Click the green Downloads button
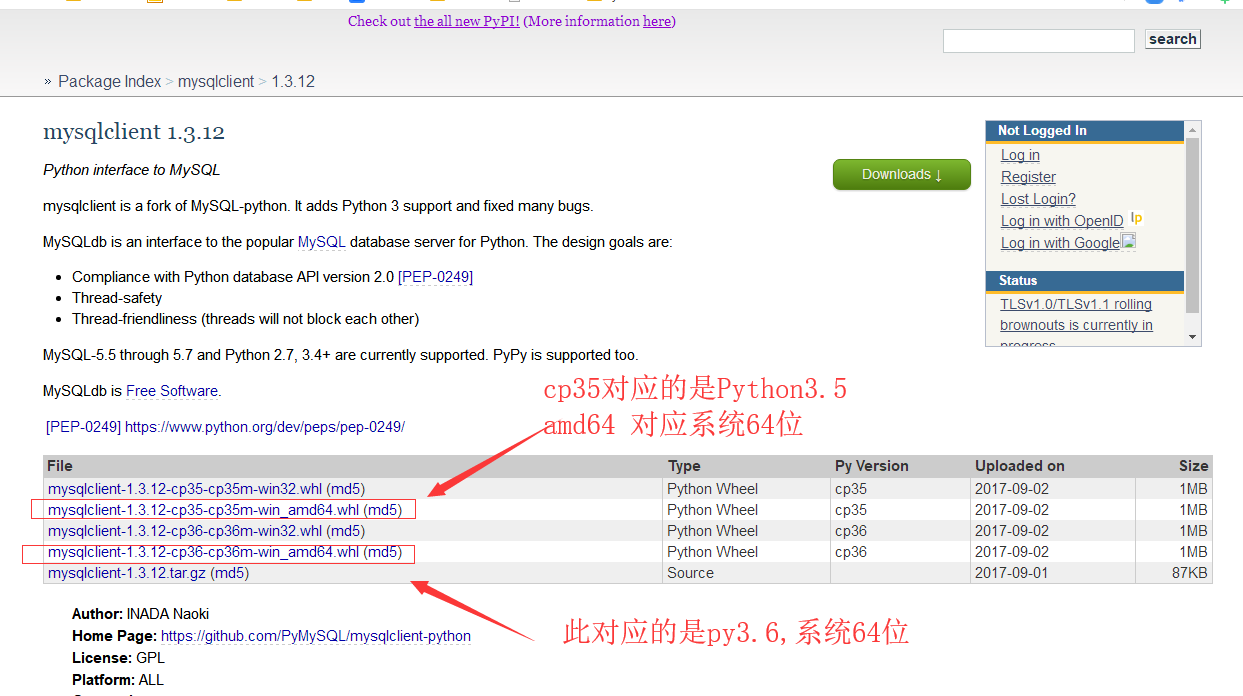The image size is (1243, 696). 902,174
